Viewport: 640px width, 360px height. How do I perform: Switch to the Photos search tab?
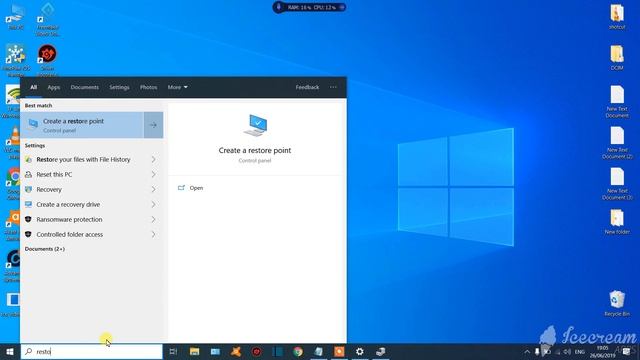pyautogui.click(x=148, y=87)
